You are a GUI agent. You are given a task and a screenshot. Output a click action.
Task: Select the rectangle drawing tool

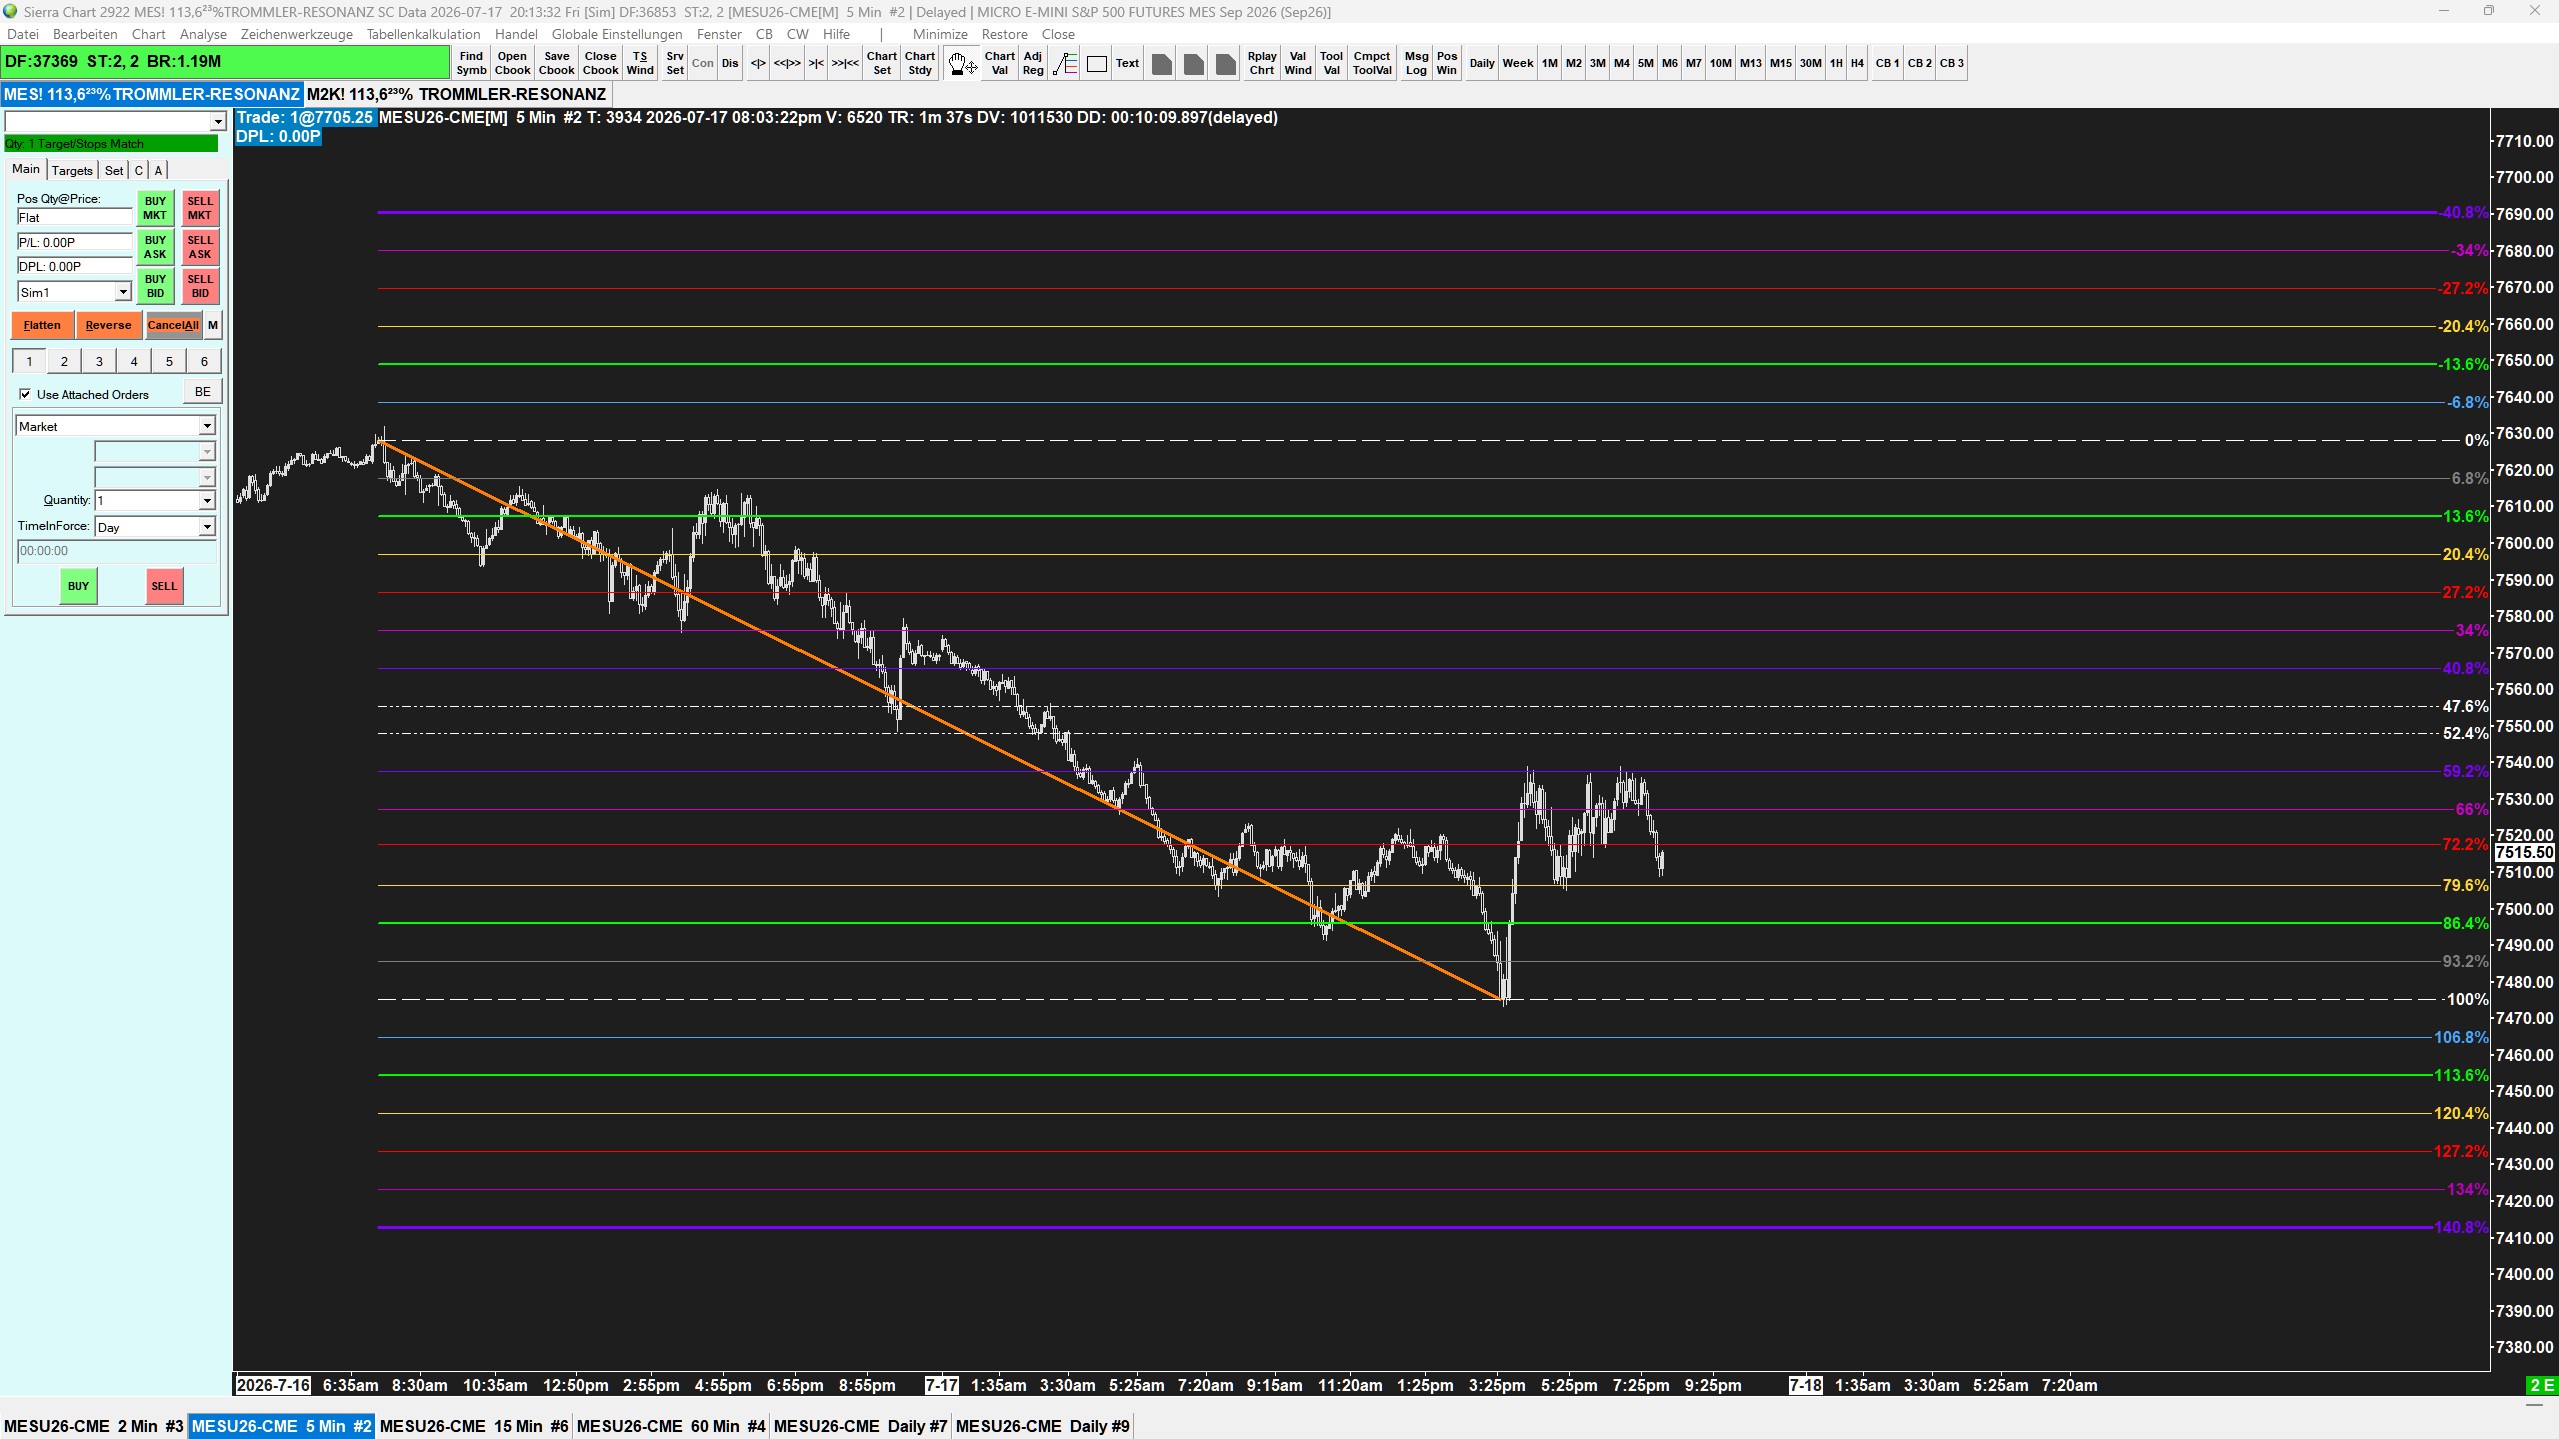point(1096,64)
